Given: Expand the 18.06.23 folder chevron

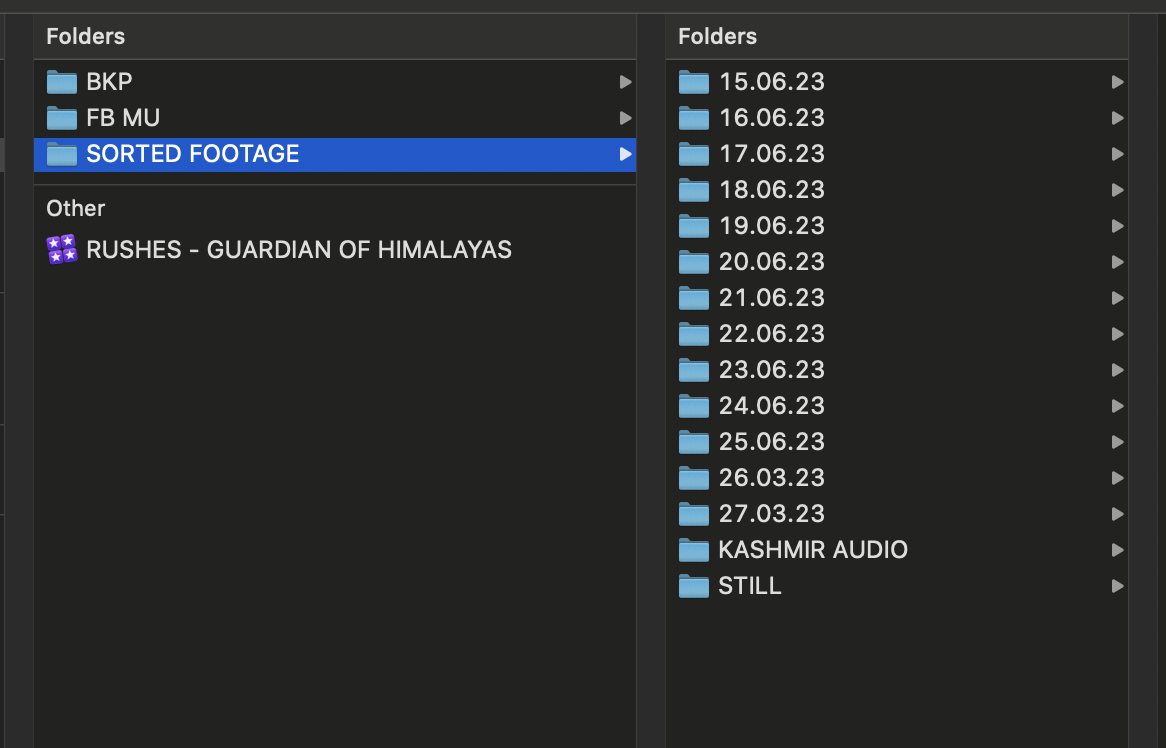Looking at the screenshot, I should [x=1117, y=190].
